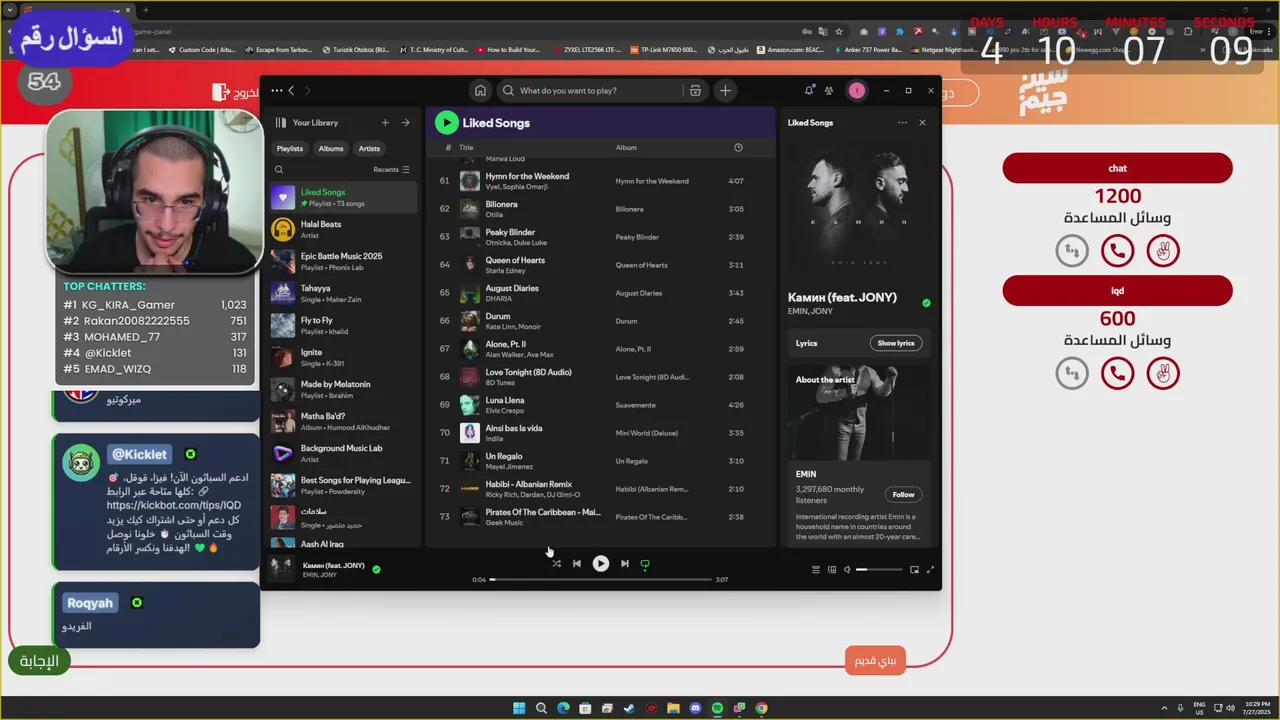Image resolution: width=1280 pixels, height=720 pixels.
Task: Click the orange بناي قديم button
Action: 875,660
